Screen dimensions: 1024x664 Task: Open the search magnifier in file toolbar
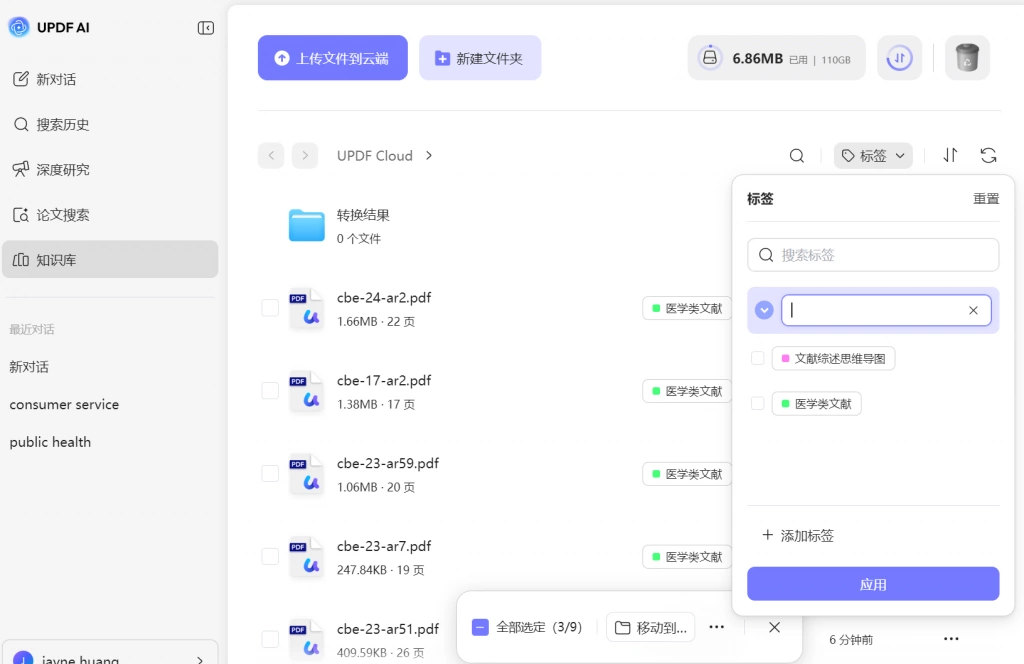coord(796,156)
